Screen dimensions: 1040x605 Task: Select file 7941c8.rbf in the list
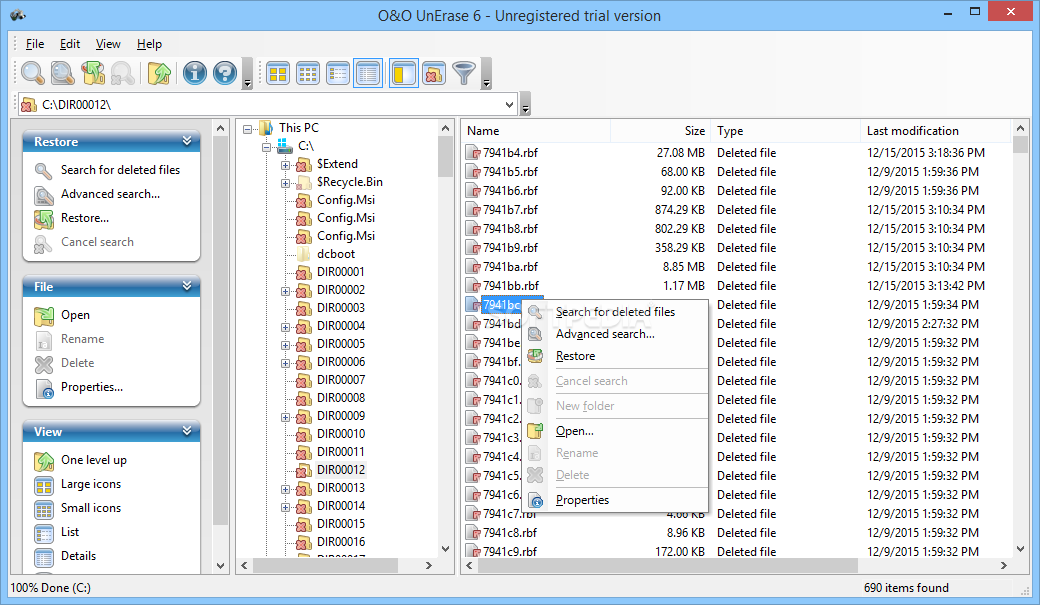pyautogui.click(x=510, y=533)
